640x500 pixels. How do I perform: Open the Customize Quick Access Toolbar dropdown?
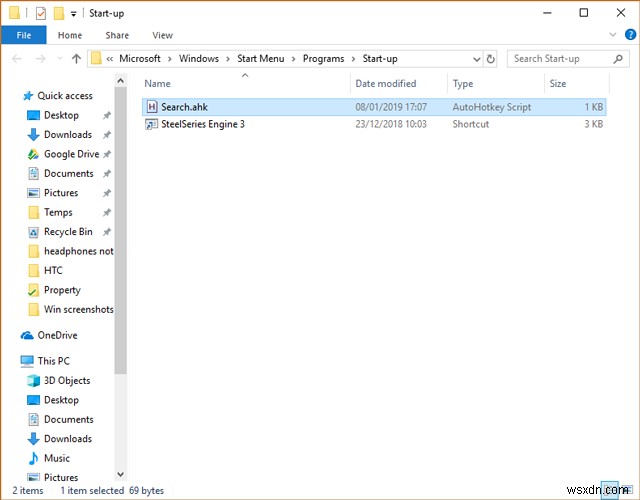tap(73, 14)
